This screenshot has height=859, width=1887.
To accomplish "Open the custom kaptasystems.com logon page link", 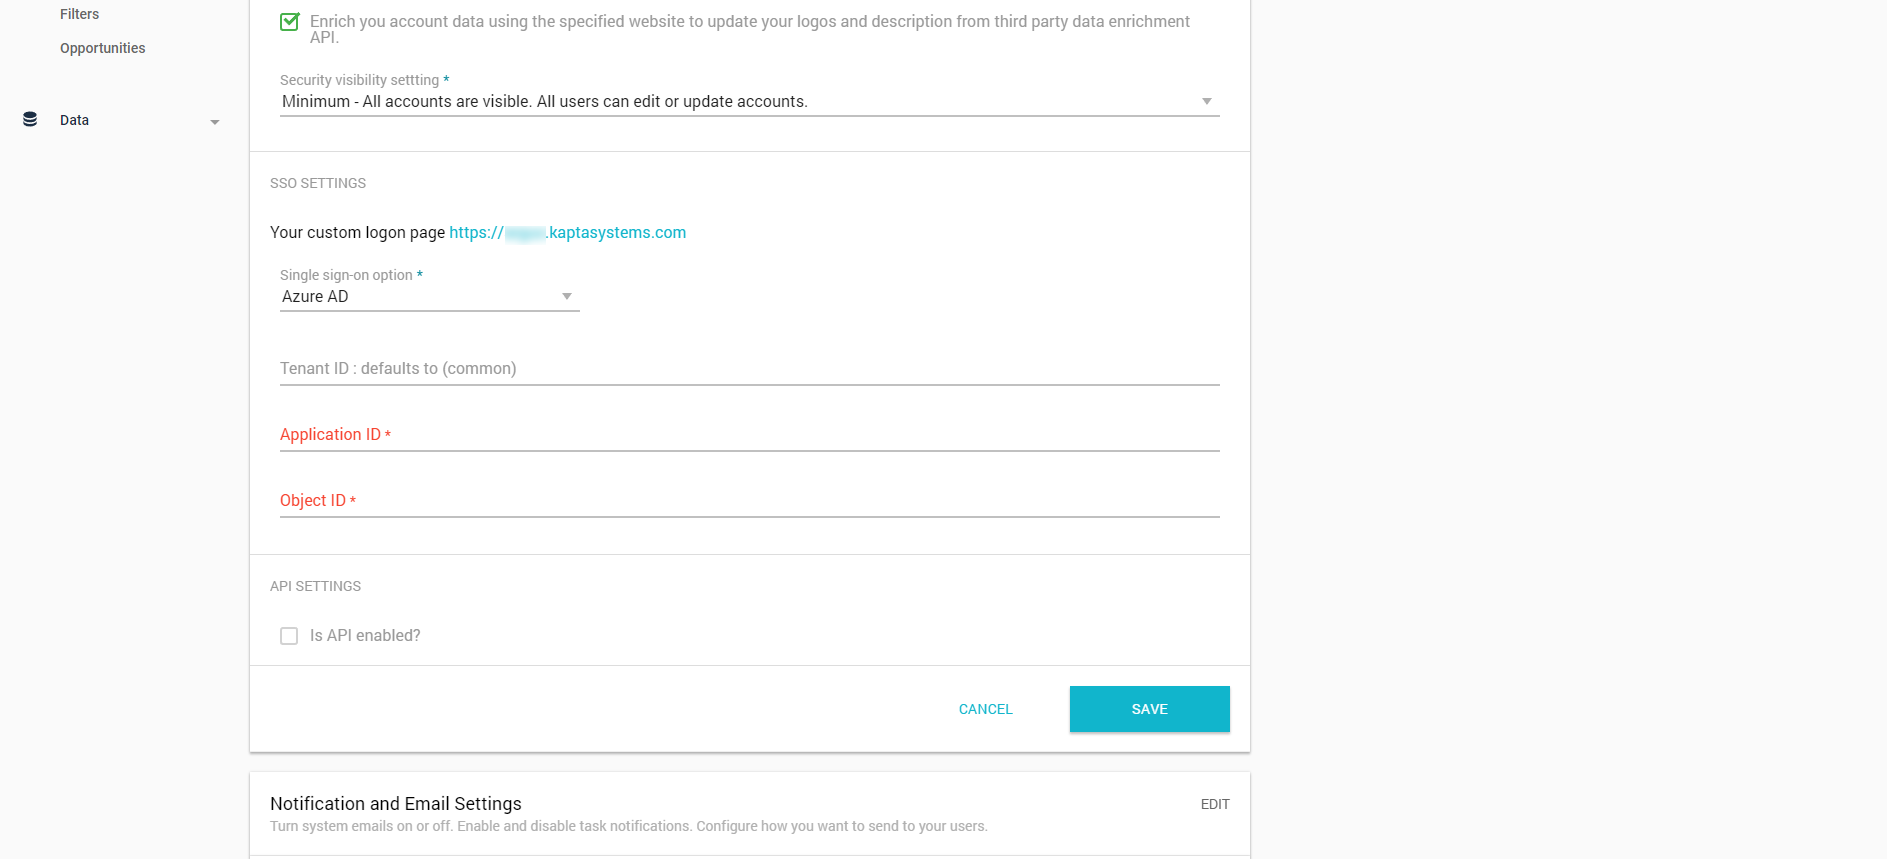I will pyautogui.click(x=567, y=232).
